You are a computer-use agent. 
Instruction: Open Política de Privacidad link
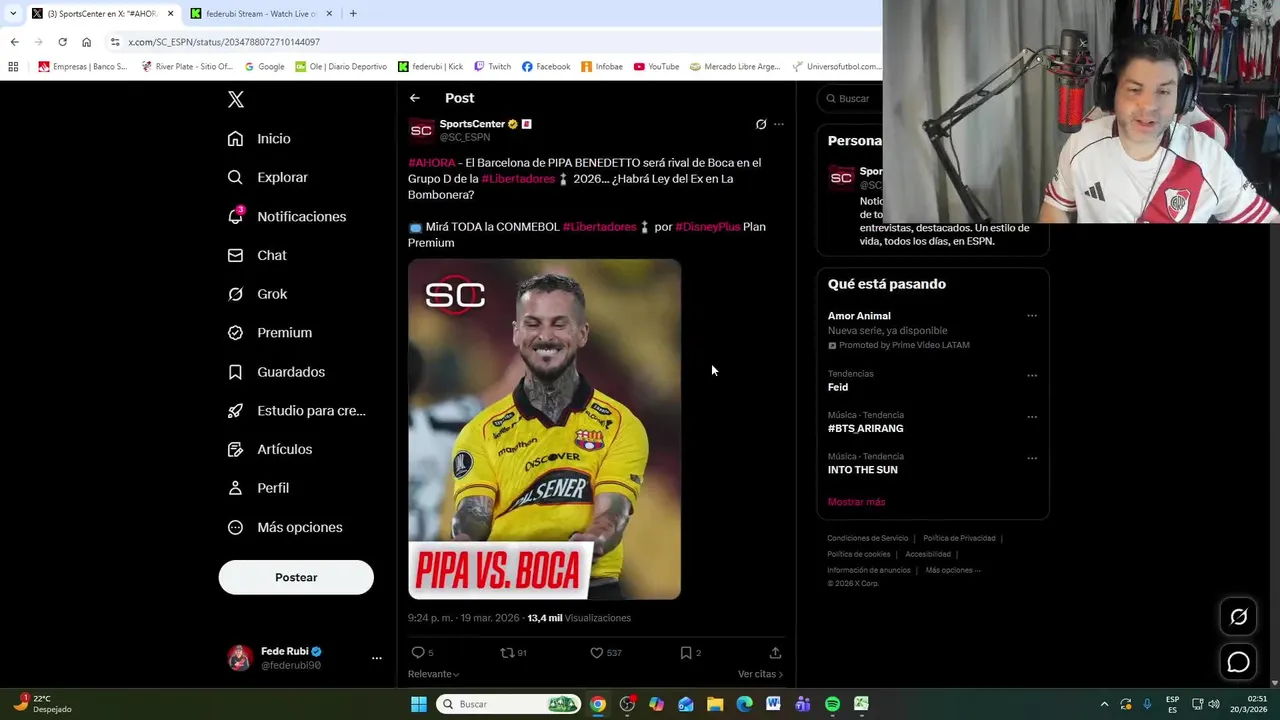click(x=959, y=538)
